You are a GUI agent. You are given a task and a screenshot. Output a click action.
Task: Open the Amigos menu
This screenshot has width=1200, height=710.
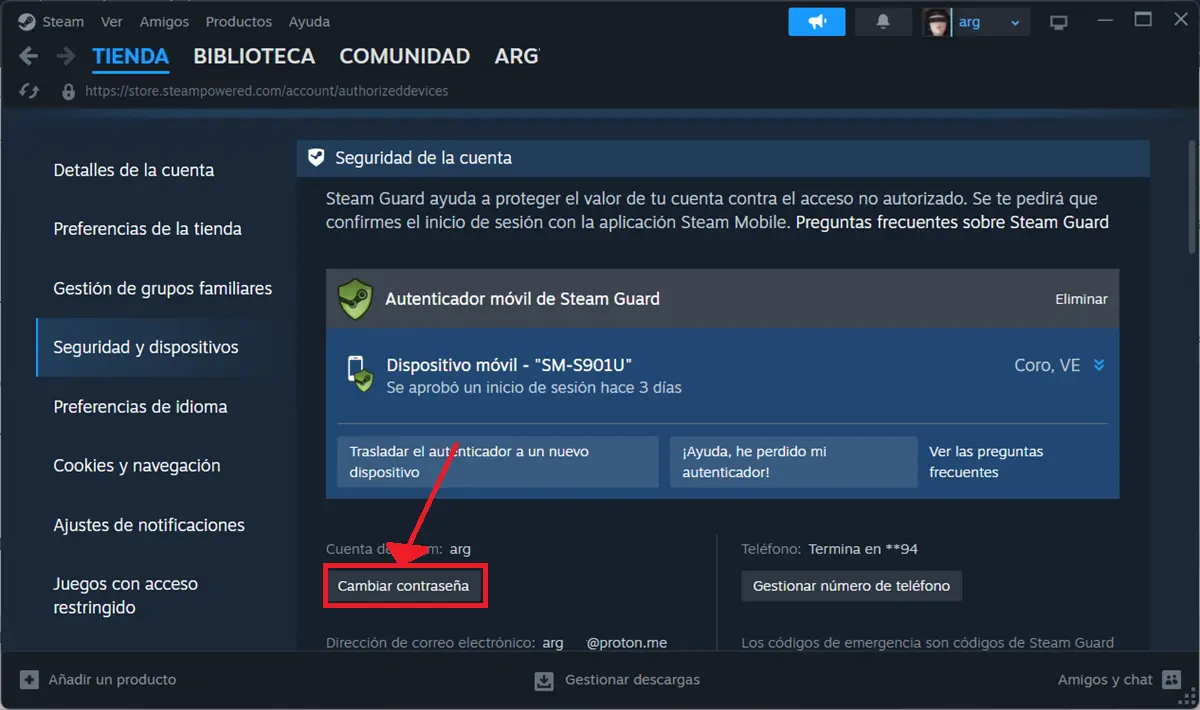coord(164,21)
